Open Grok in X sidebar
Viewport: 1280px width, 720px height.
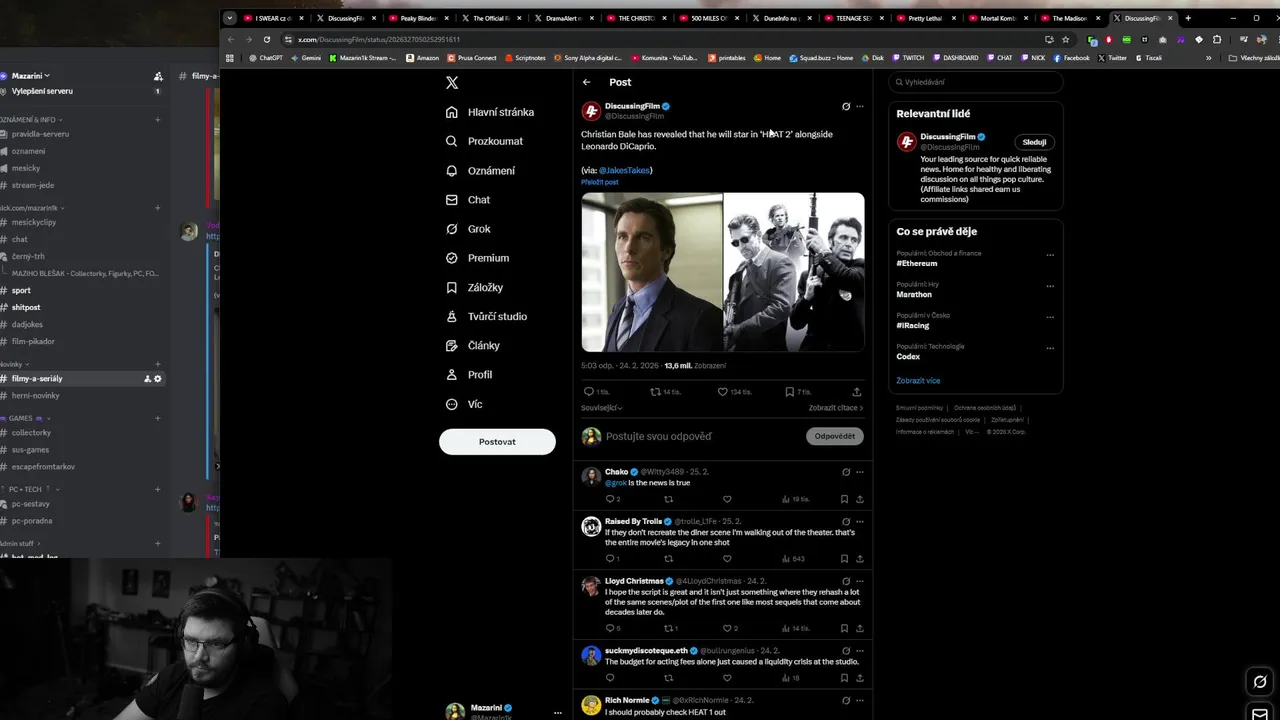468,229
